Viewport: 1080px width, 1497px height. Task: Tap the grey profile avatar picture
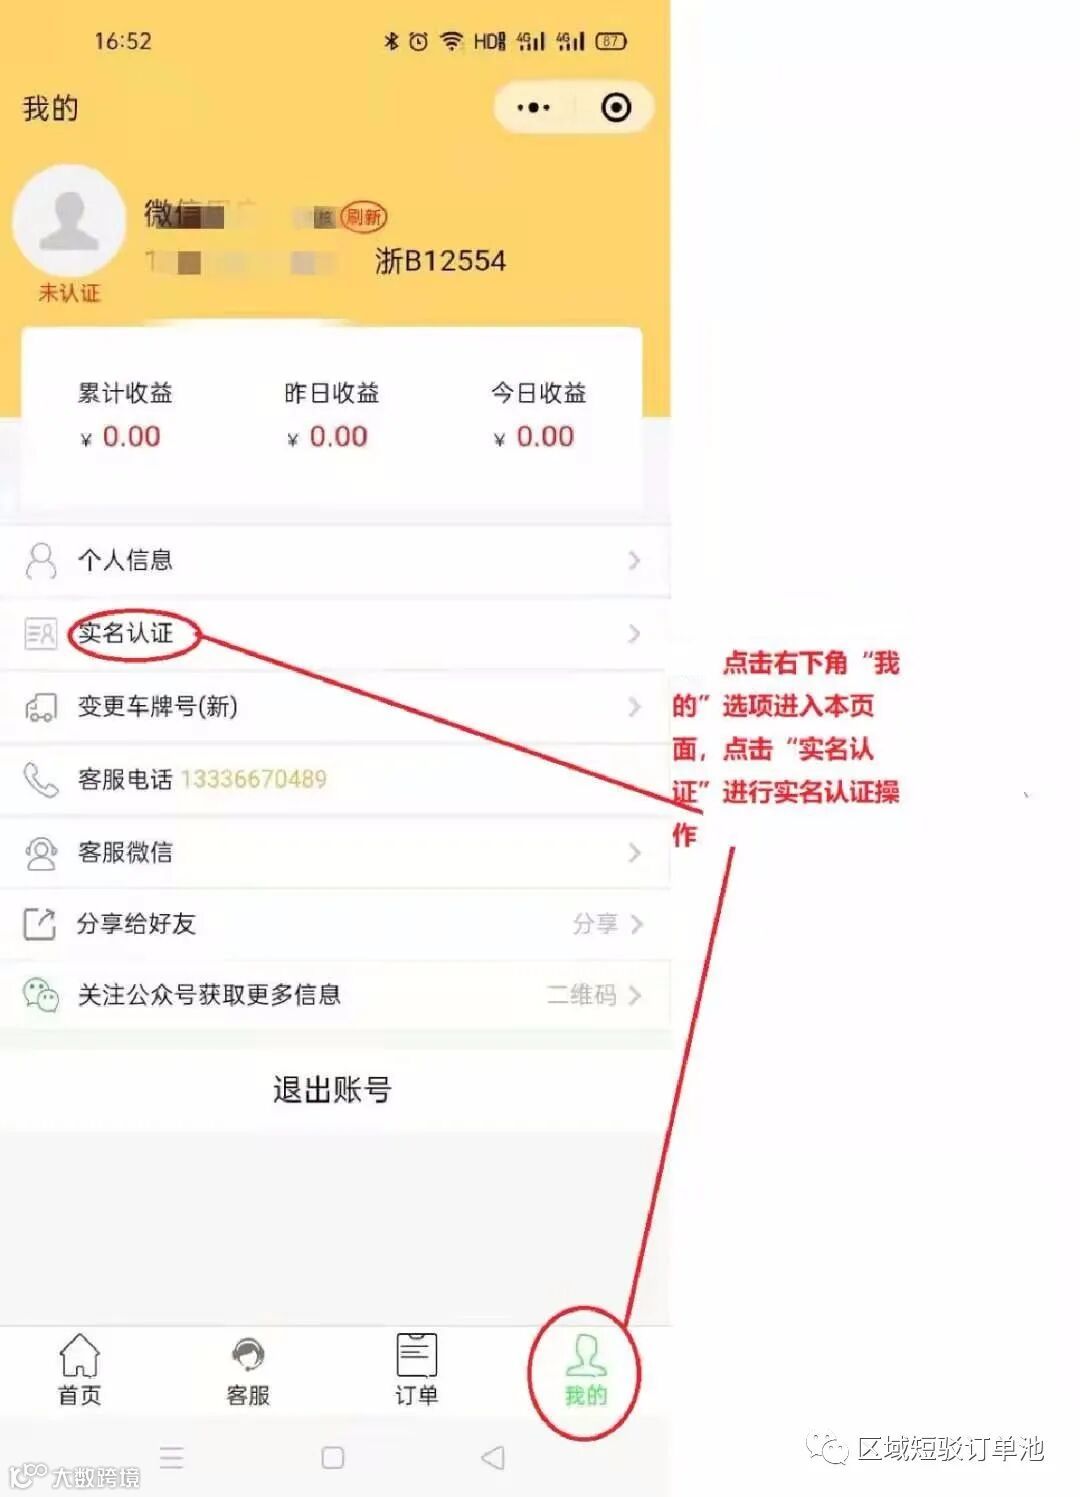click(x=69, y=222)
